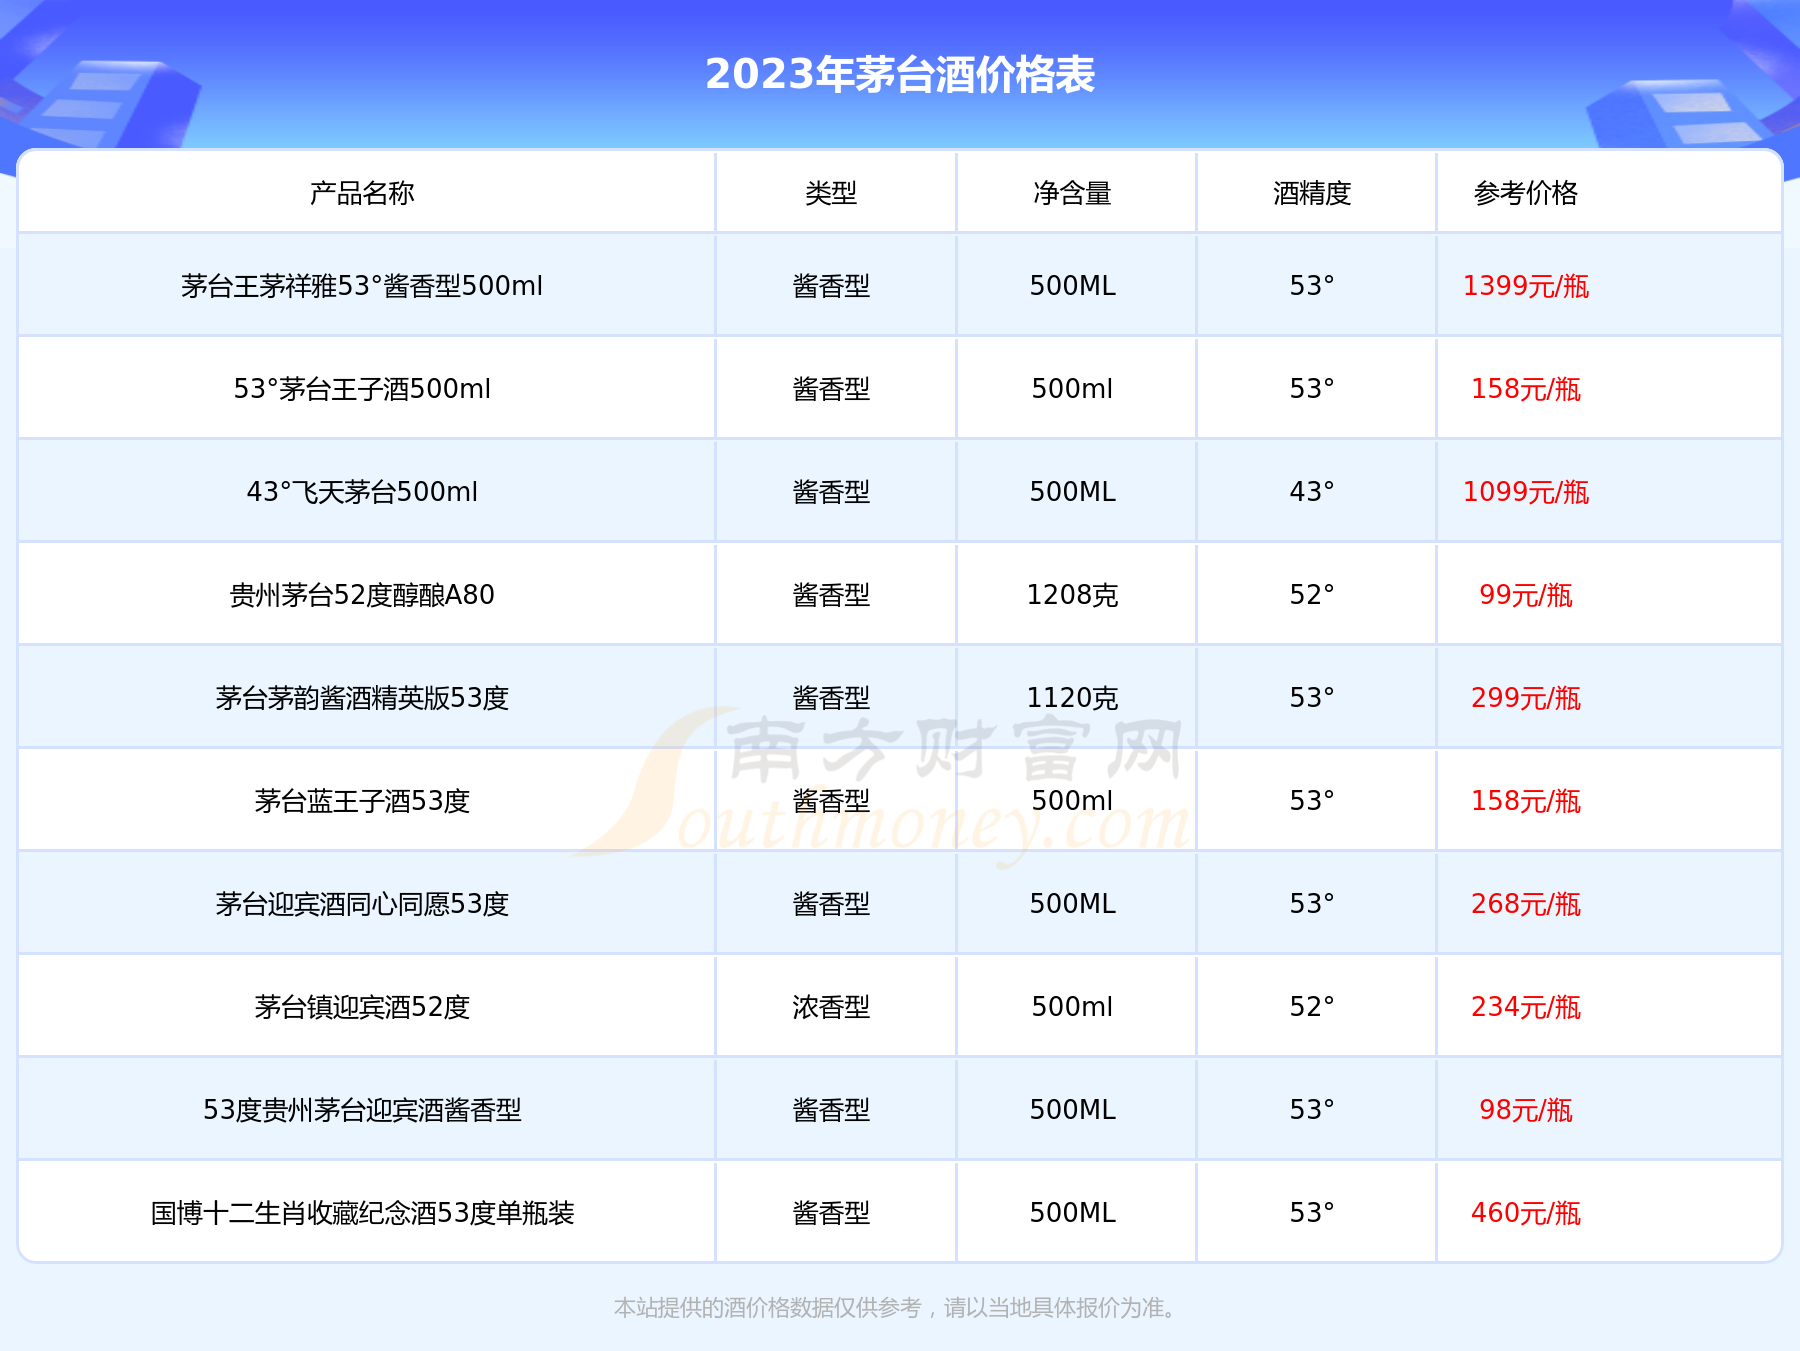Click the price 460元/瓶
The width and height of the screenshot is (1800, 1351).
pos(1525,1213)
